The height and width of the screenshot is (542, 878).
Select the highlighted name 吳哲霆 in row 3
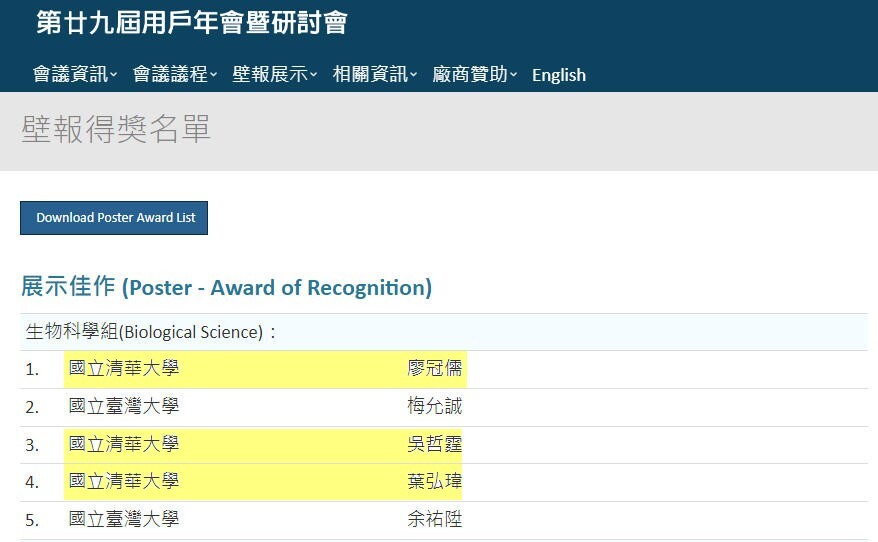pos(435,445)
